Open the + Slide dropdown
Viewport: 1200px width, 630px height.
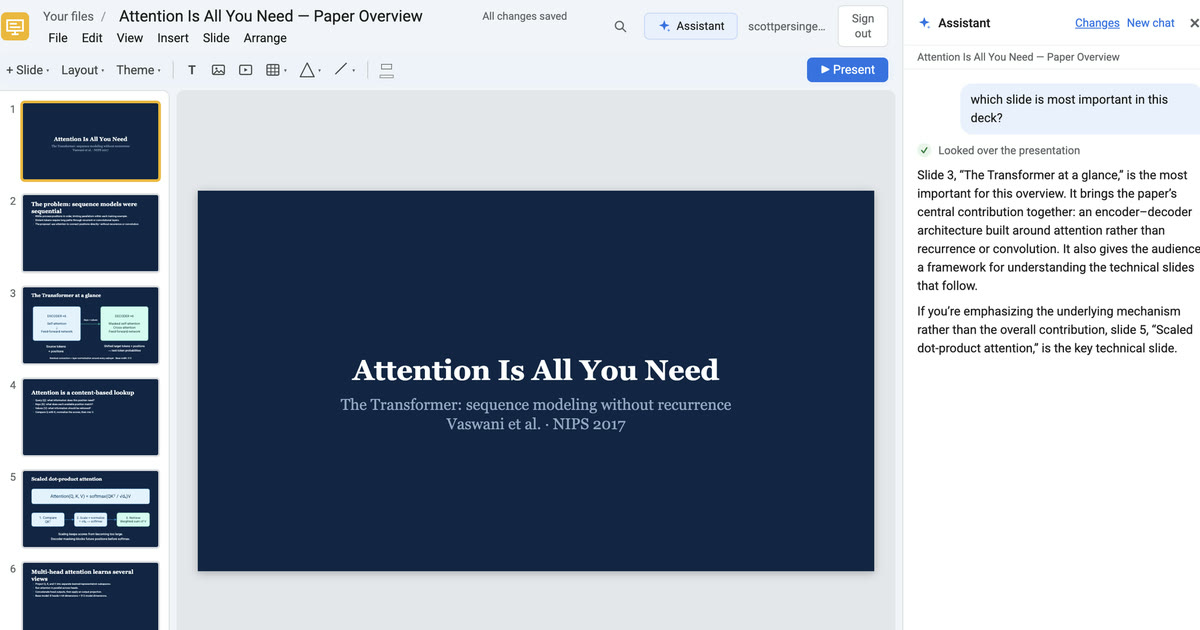[x=27, y=70]
